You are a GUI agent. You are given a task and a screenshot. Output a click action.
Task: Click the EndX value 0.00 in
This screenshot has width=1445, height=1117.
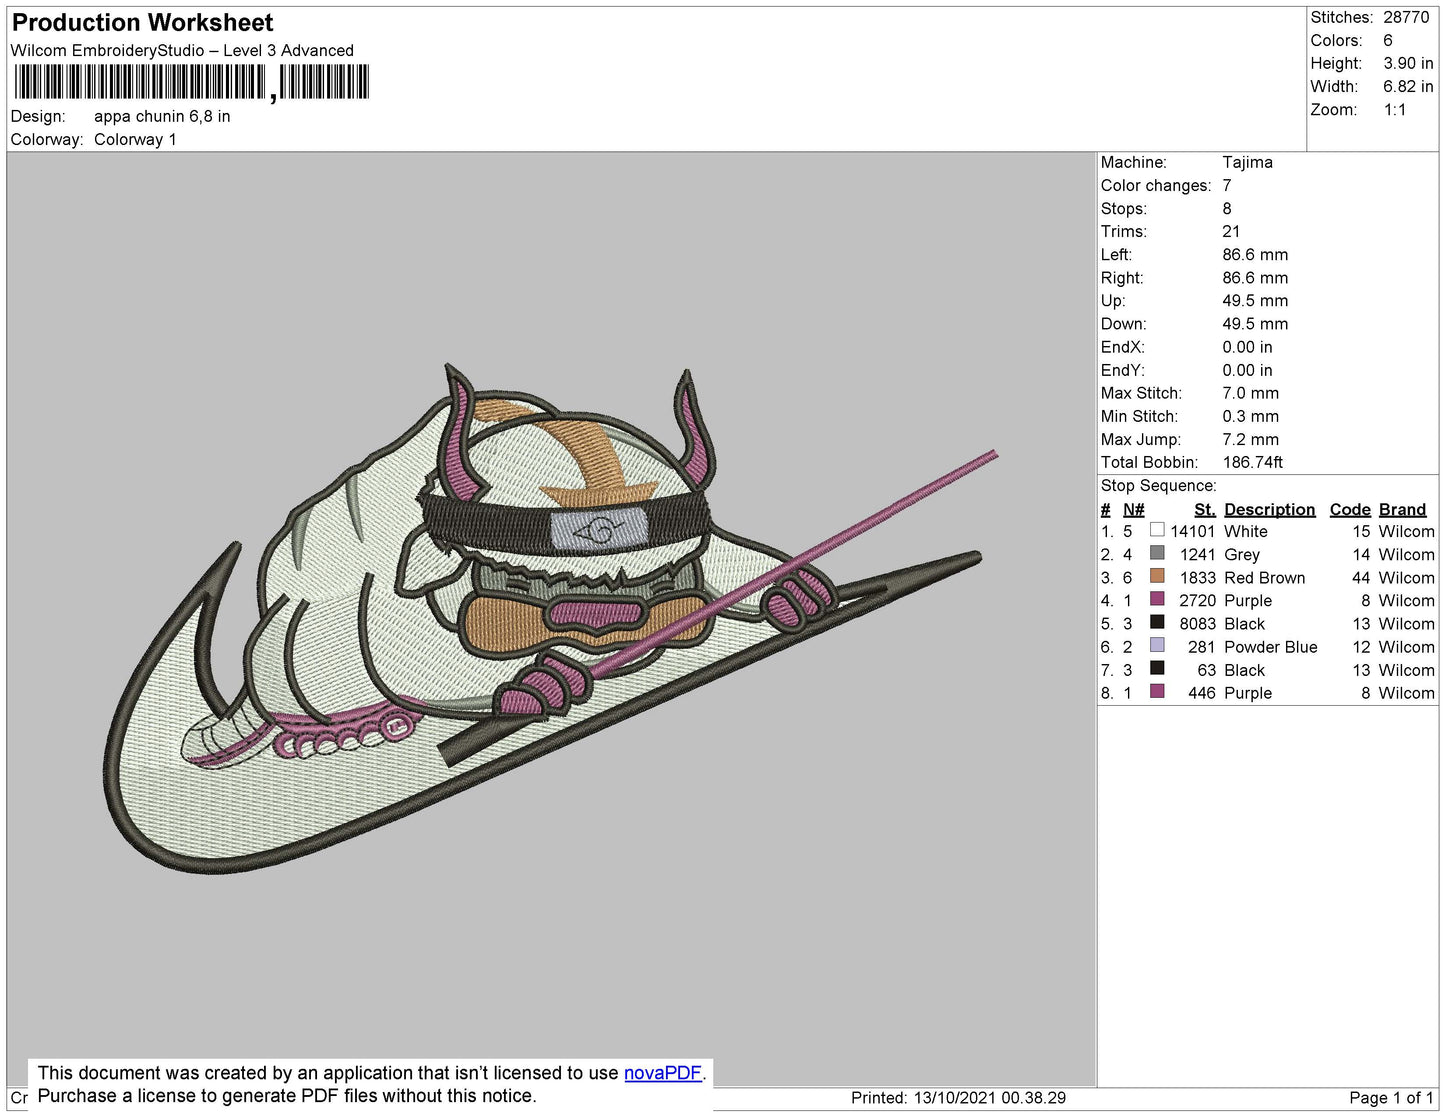[1247, 347]
